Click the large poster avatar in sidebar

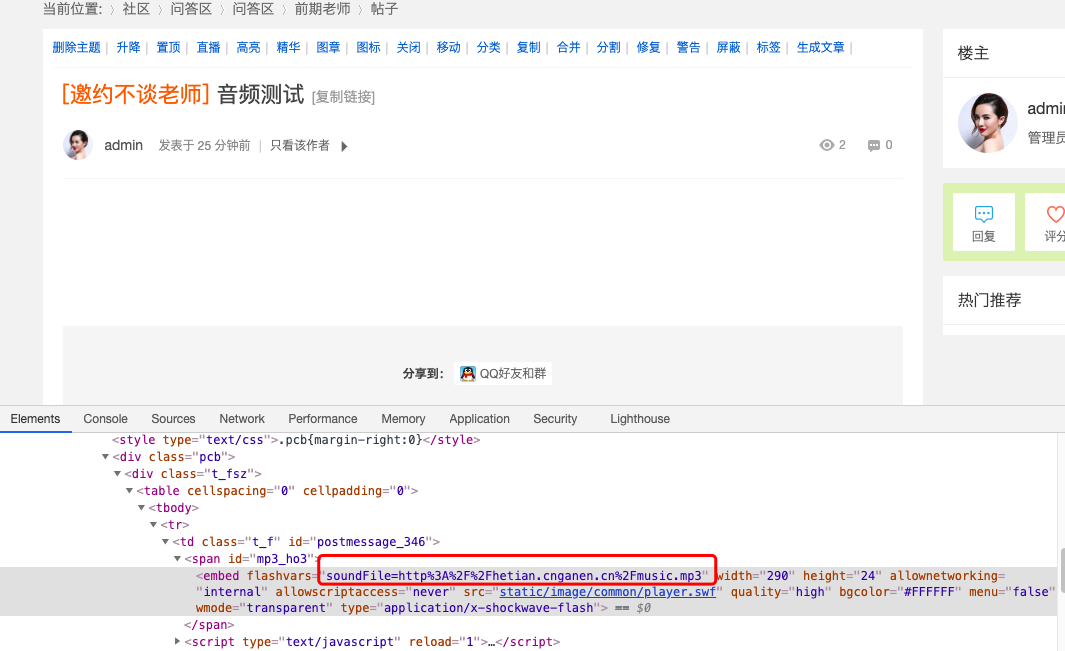click(988, 123)
